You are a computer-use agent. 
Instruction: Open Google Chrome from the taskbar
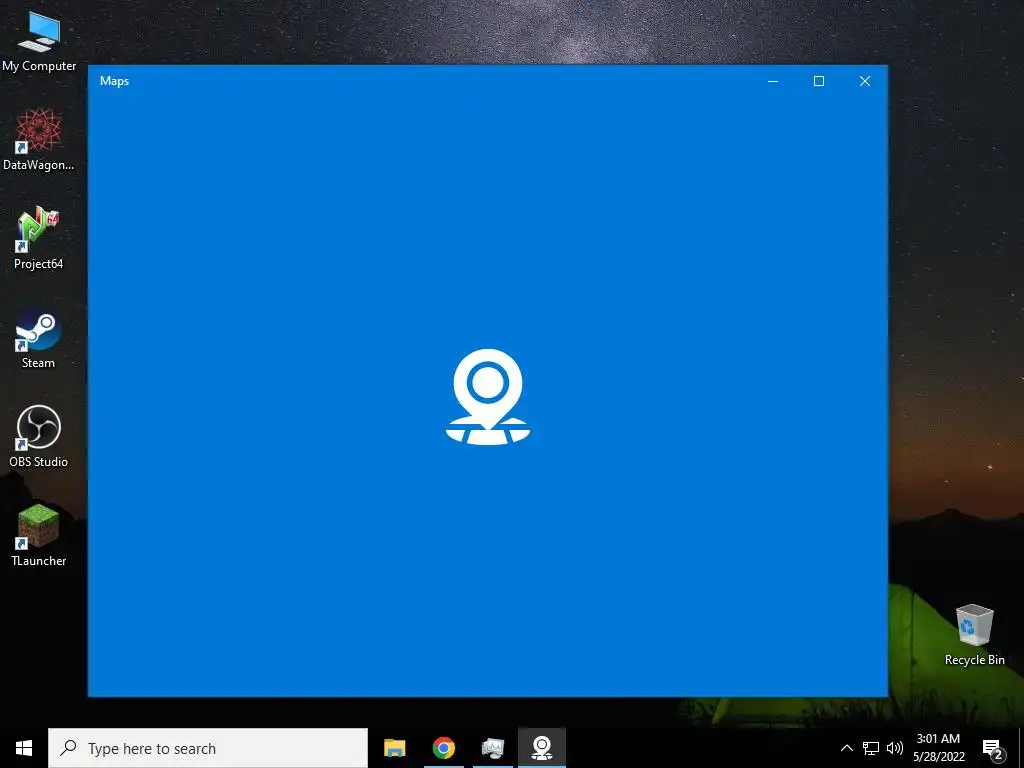point(443,748)
